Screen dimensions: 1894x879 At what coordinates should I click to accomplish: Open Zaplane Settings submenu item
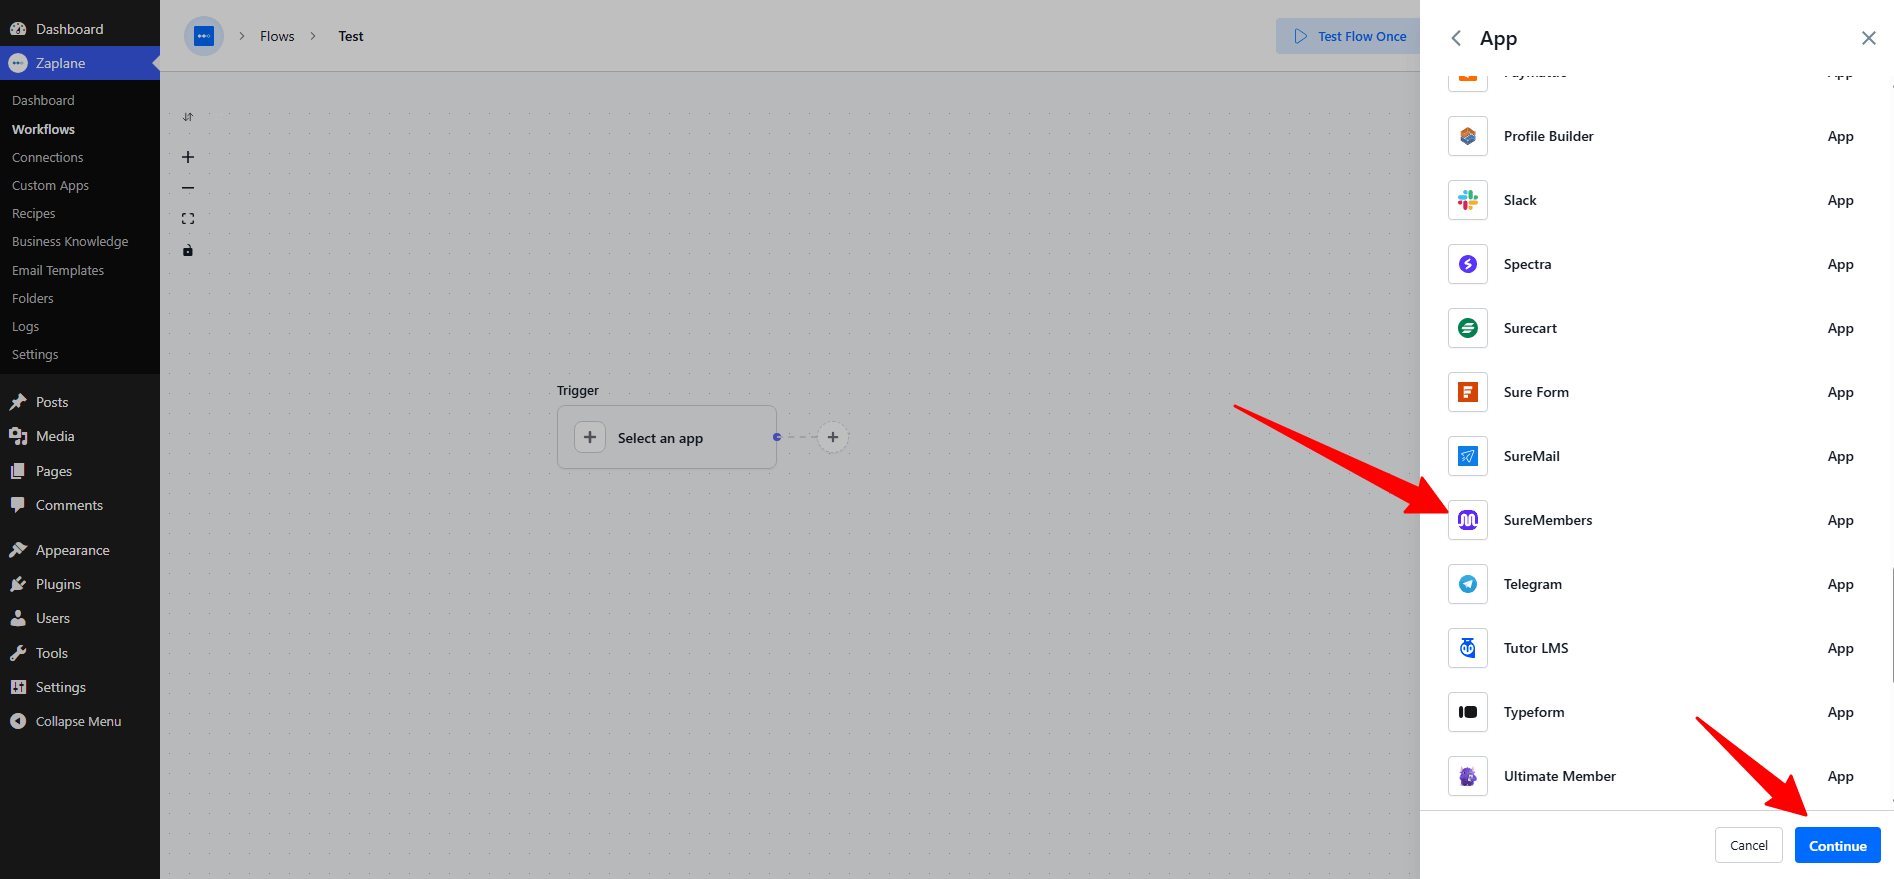35,354
